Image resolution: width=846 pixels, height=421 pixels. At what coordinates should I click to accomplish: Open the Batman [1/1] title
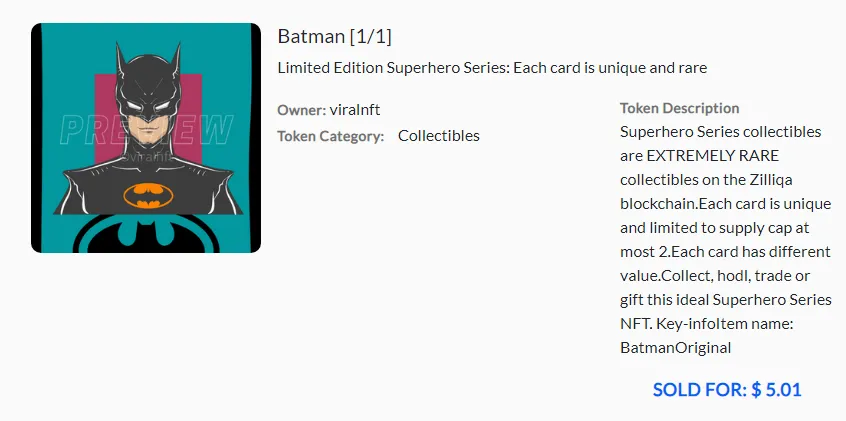335,37
